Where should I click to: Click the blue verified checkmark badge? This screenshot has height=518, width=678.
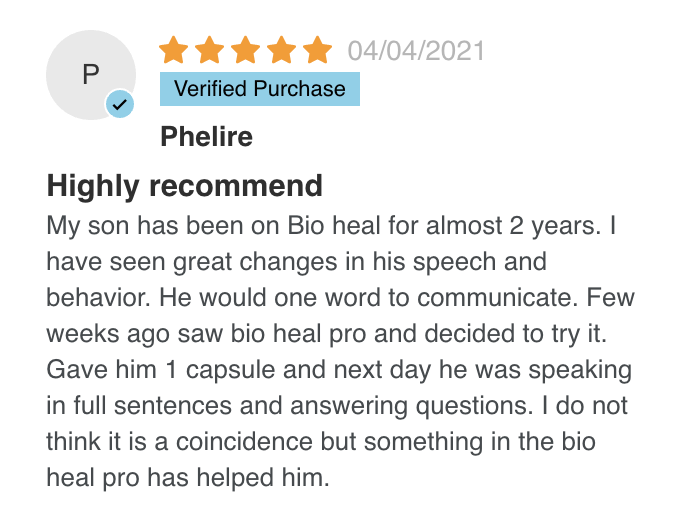point(120,104)
